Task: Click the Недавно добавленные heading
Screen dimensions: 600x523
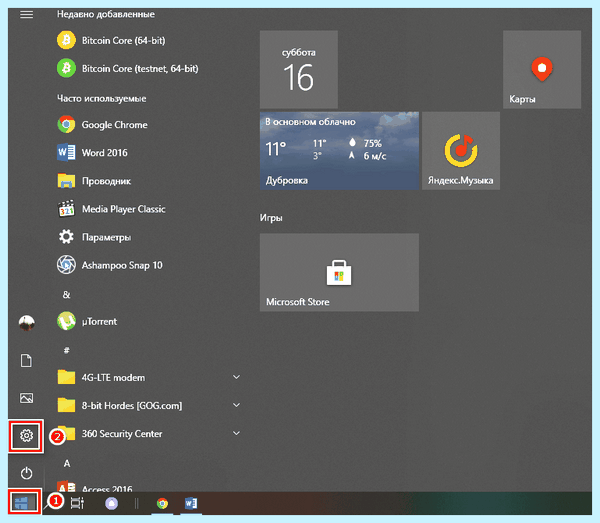Action: pos(106,14)
